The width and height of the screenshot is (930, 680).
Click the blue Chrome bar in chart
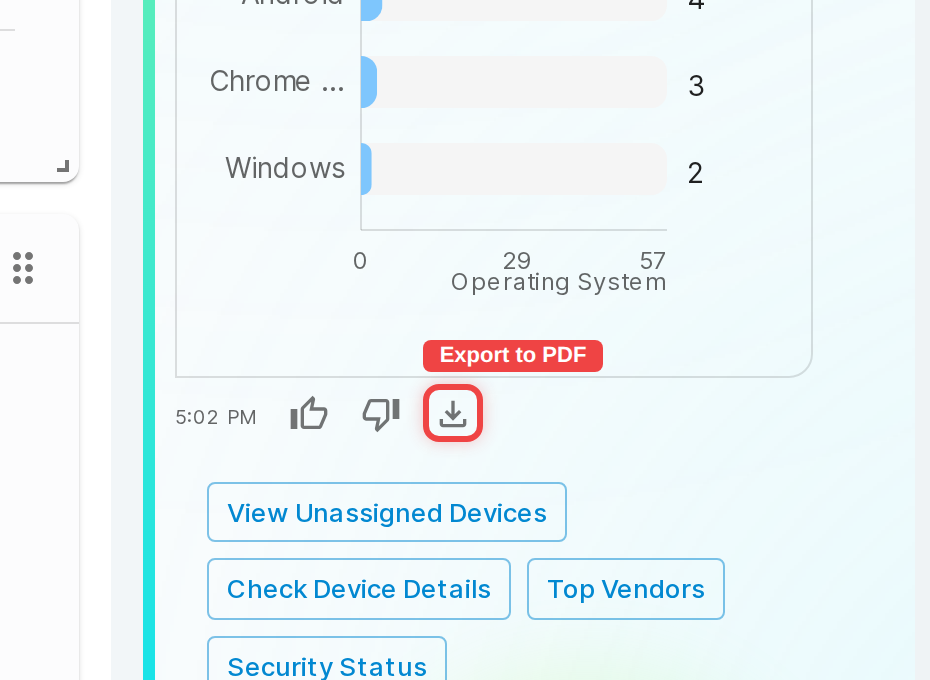368,82
